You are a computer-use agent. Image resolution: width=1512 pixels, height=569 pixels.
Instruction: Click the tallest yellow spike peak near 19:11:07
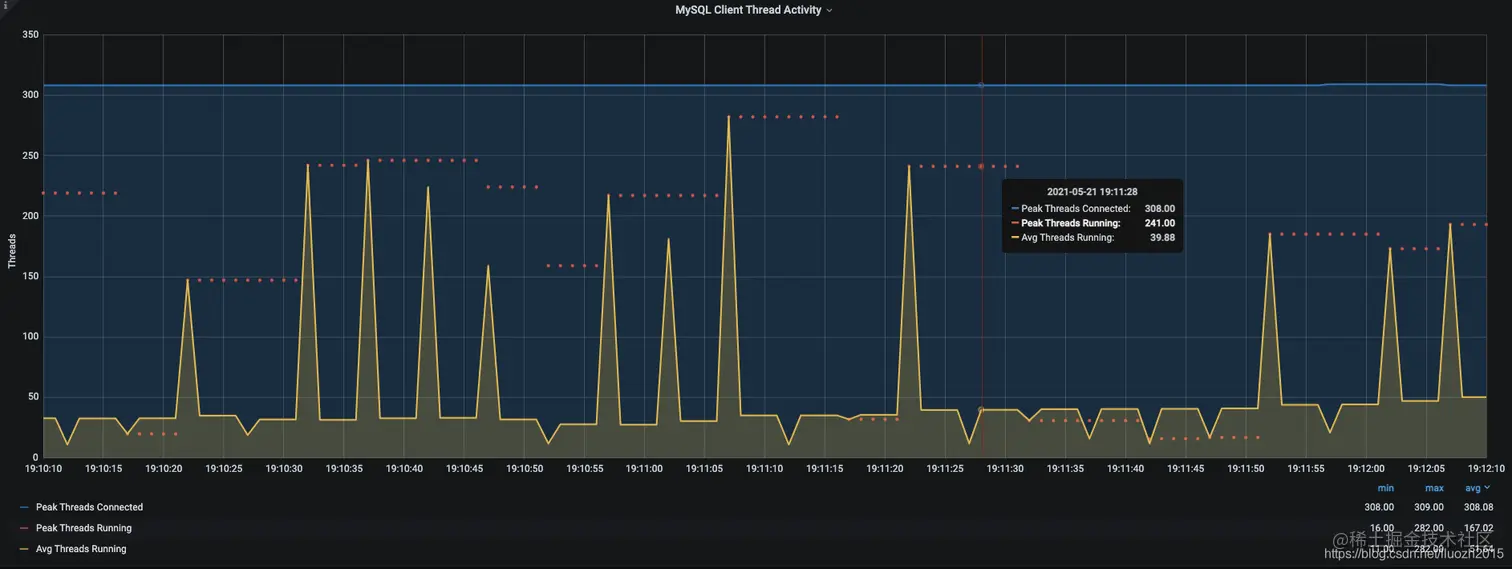pos(728,118)
